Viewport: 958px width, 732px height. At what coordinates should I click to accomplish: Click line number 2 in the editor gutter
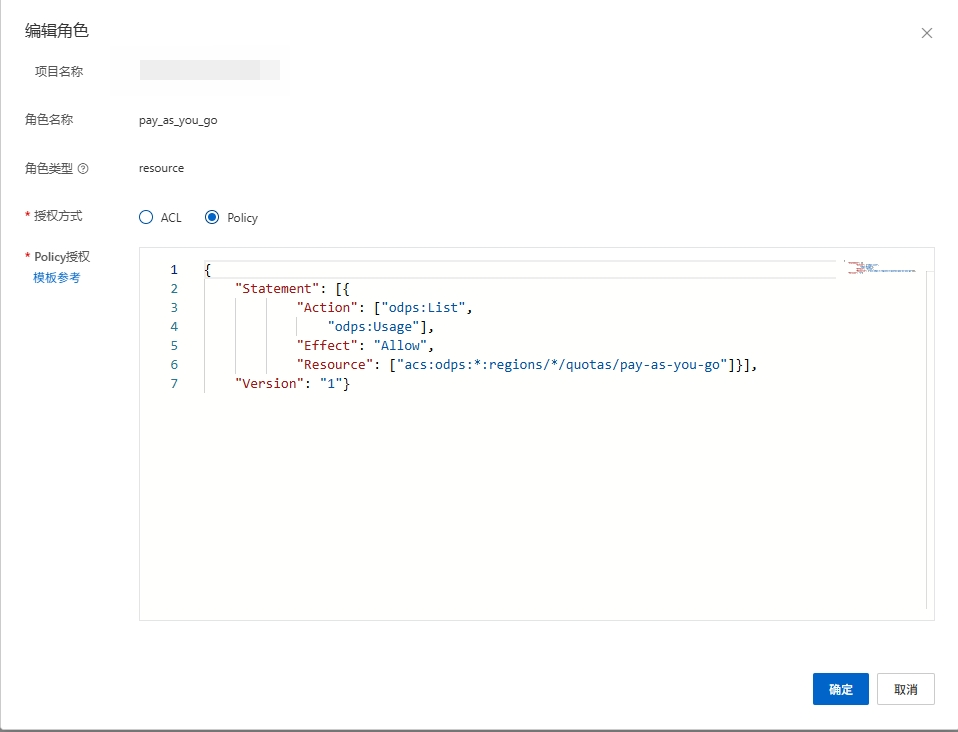point(173,289)
